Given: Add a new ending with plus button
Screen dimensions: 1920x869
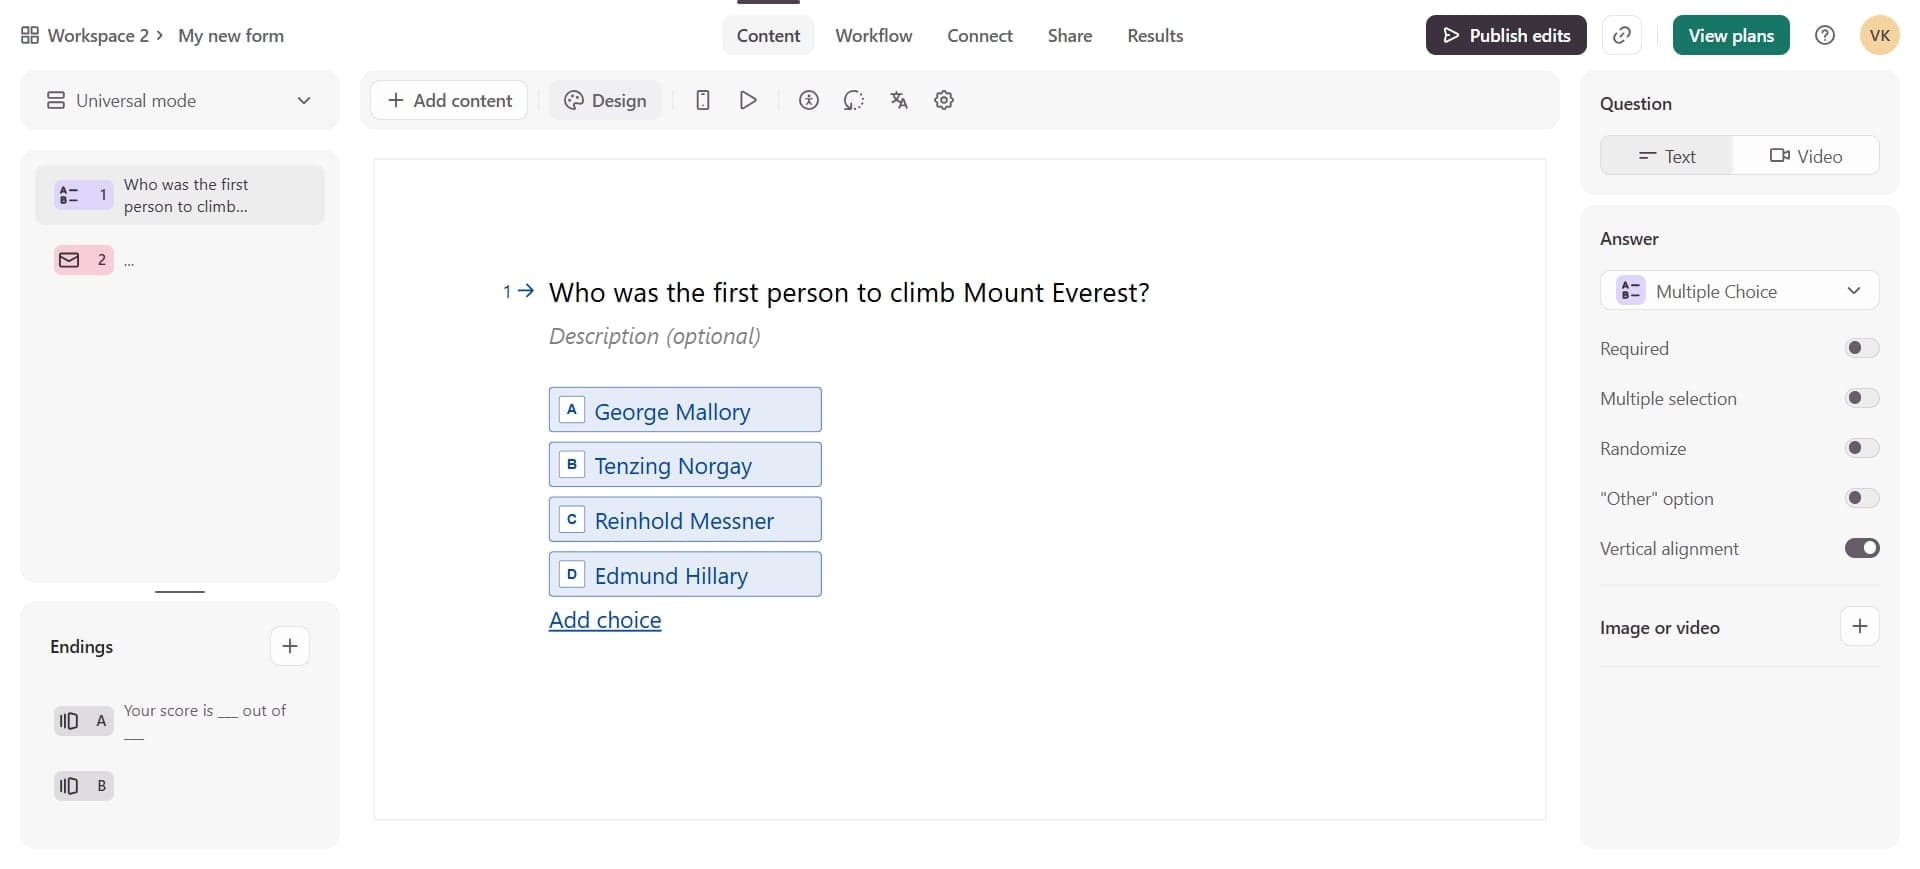Looking at the screenshot, I should (x=289, y=646).
